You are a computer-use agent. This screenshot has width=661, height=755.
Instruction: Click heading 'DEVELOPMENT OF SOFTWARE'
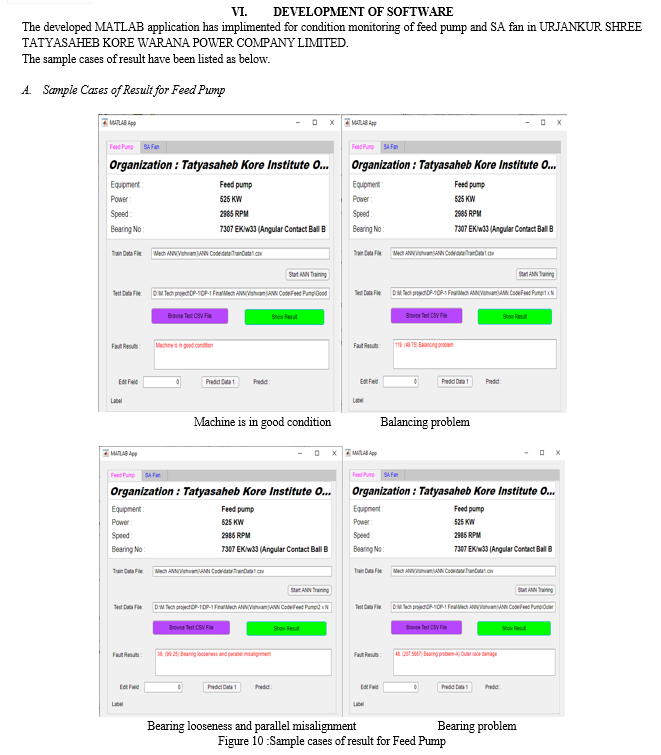tap(363, 12)
